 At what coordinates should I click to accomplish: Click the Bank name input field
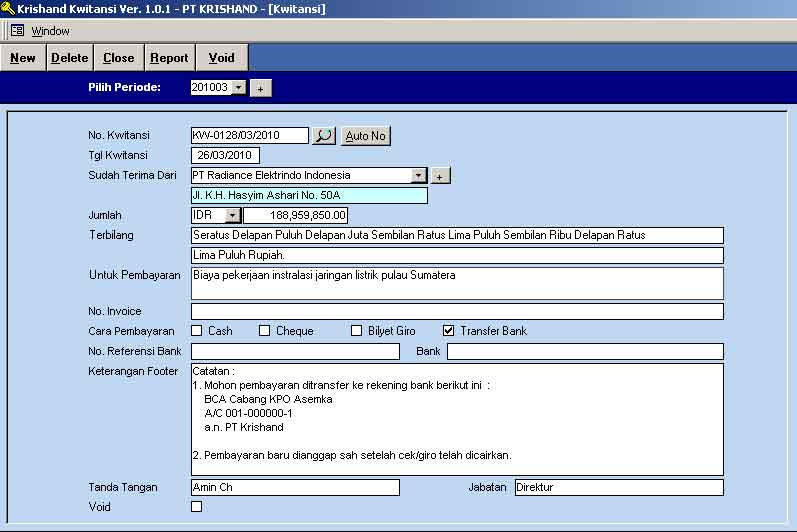(585, 352)
